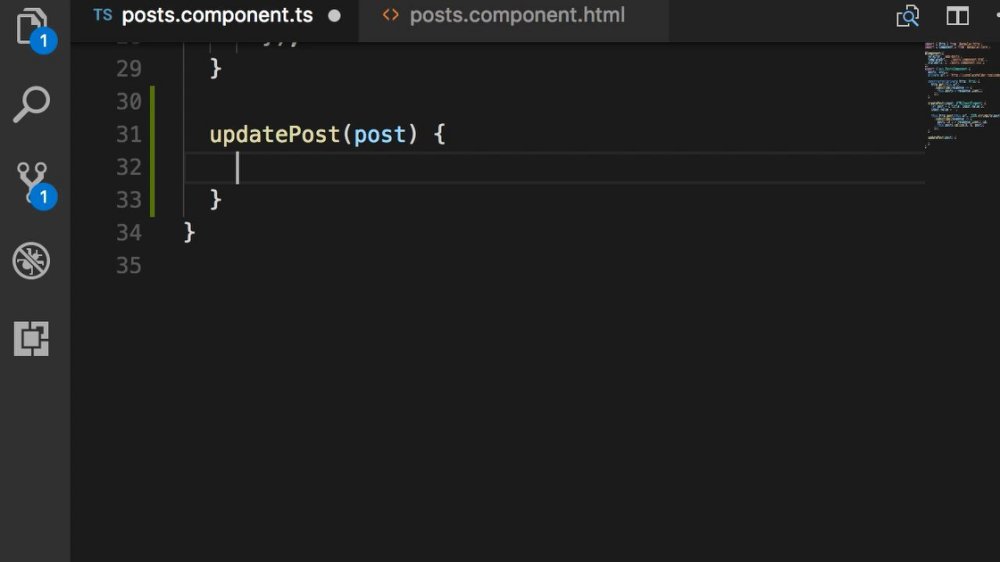Click the green change indicator beside line 32
Image resolution: width=1000 pixels, height=562 pixels.
[152, 168]
